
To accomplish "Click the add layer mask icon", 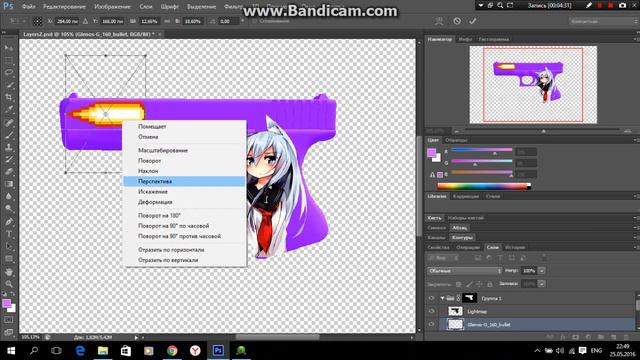I will point(576,337).
